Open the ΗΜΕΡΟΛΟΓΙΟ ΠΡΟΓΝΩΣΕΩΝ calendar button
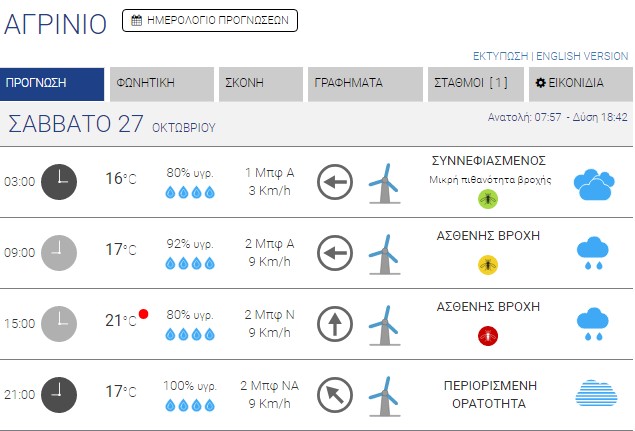The width and height of the screenshot is (635, 431). (x=210, y=19)
